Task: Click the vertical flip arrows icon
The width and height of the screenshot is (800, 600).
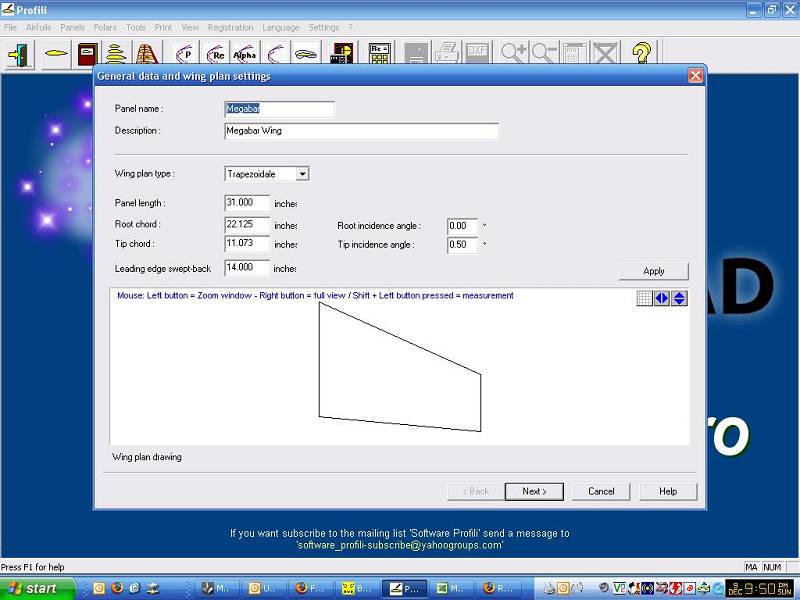Action: [679, 298]
